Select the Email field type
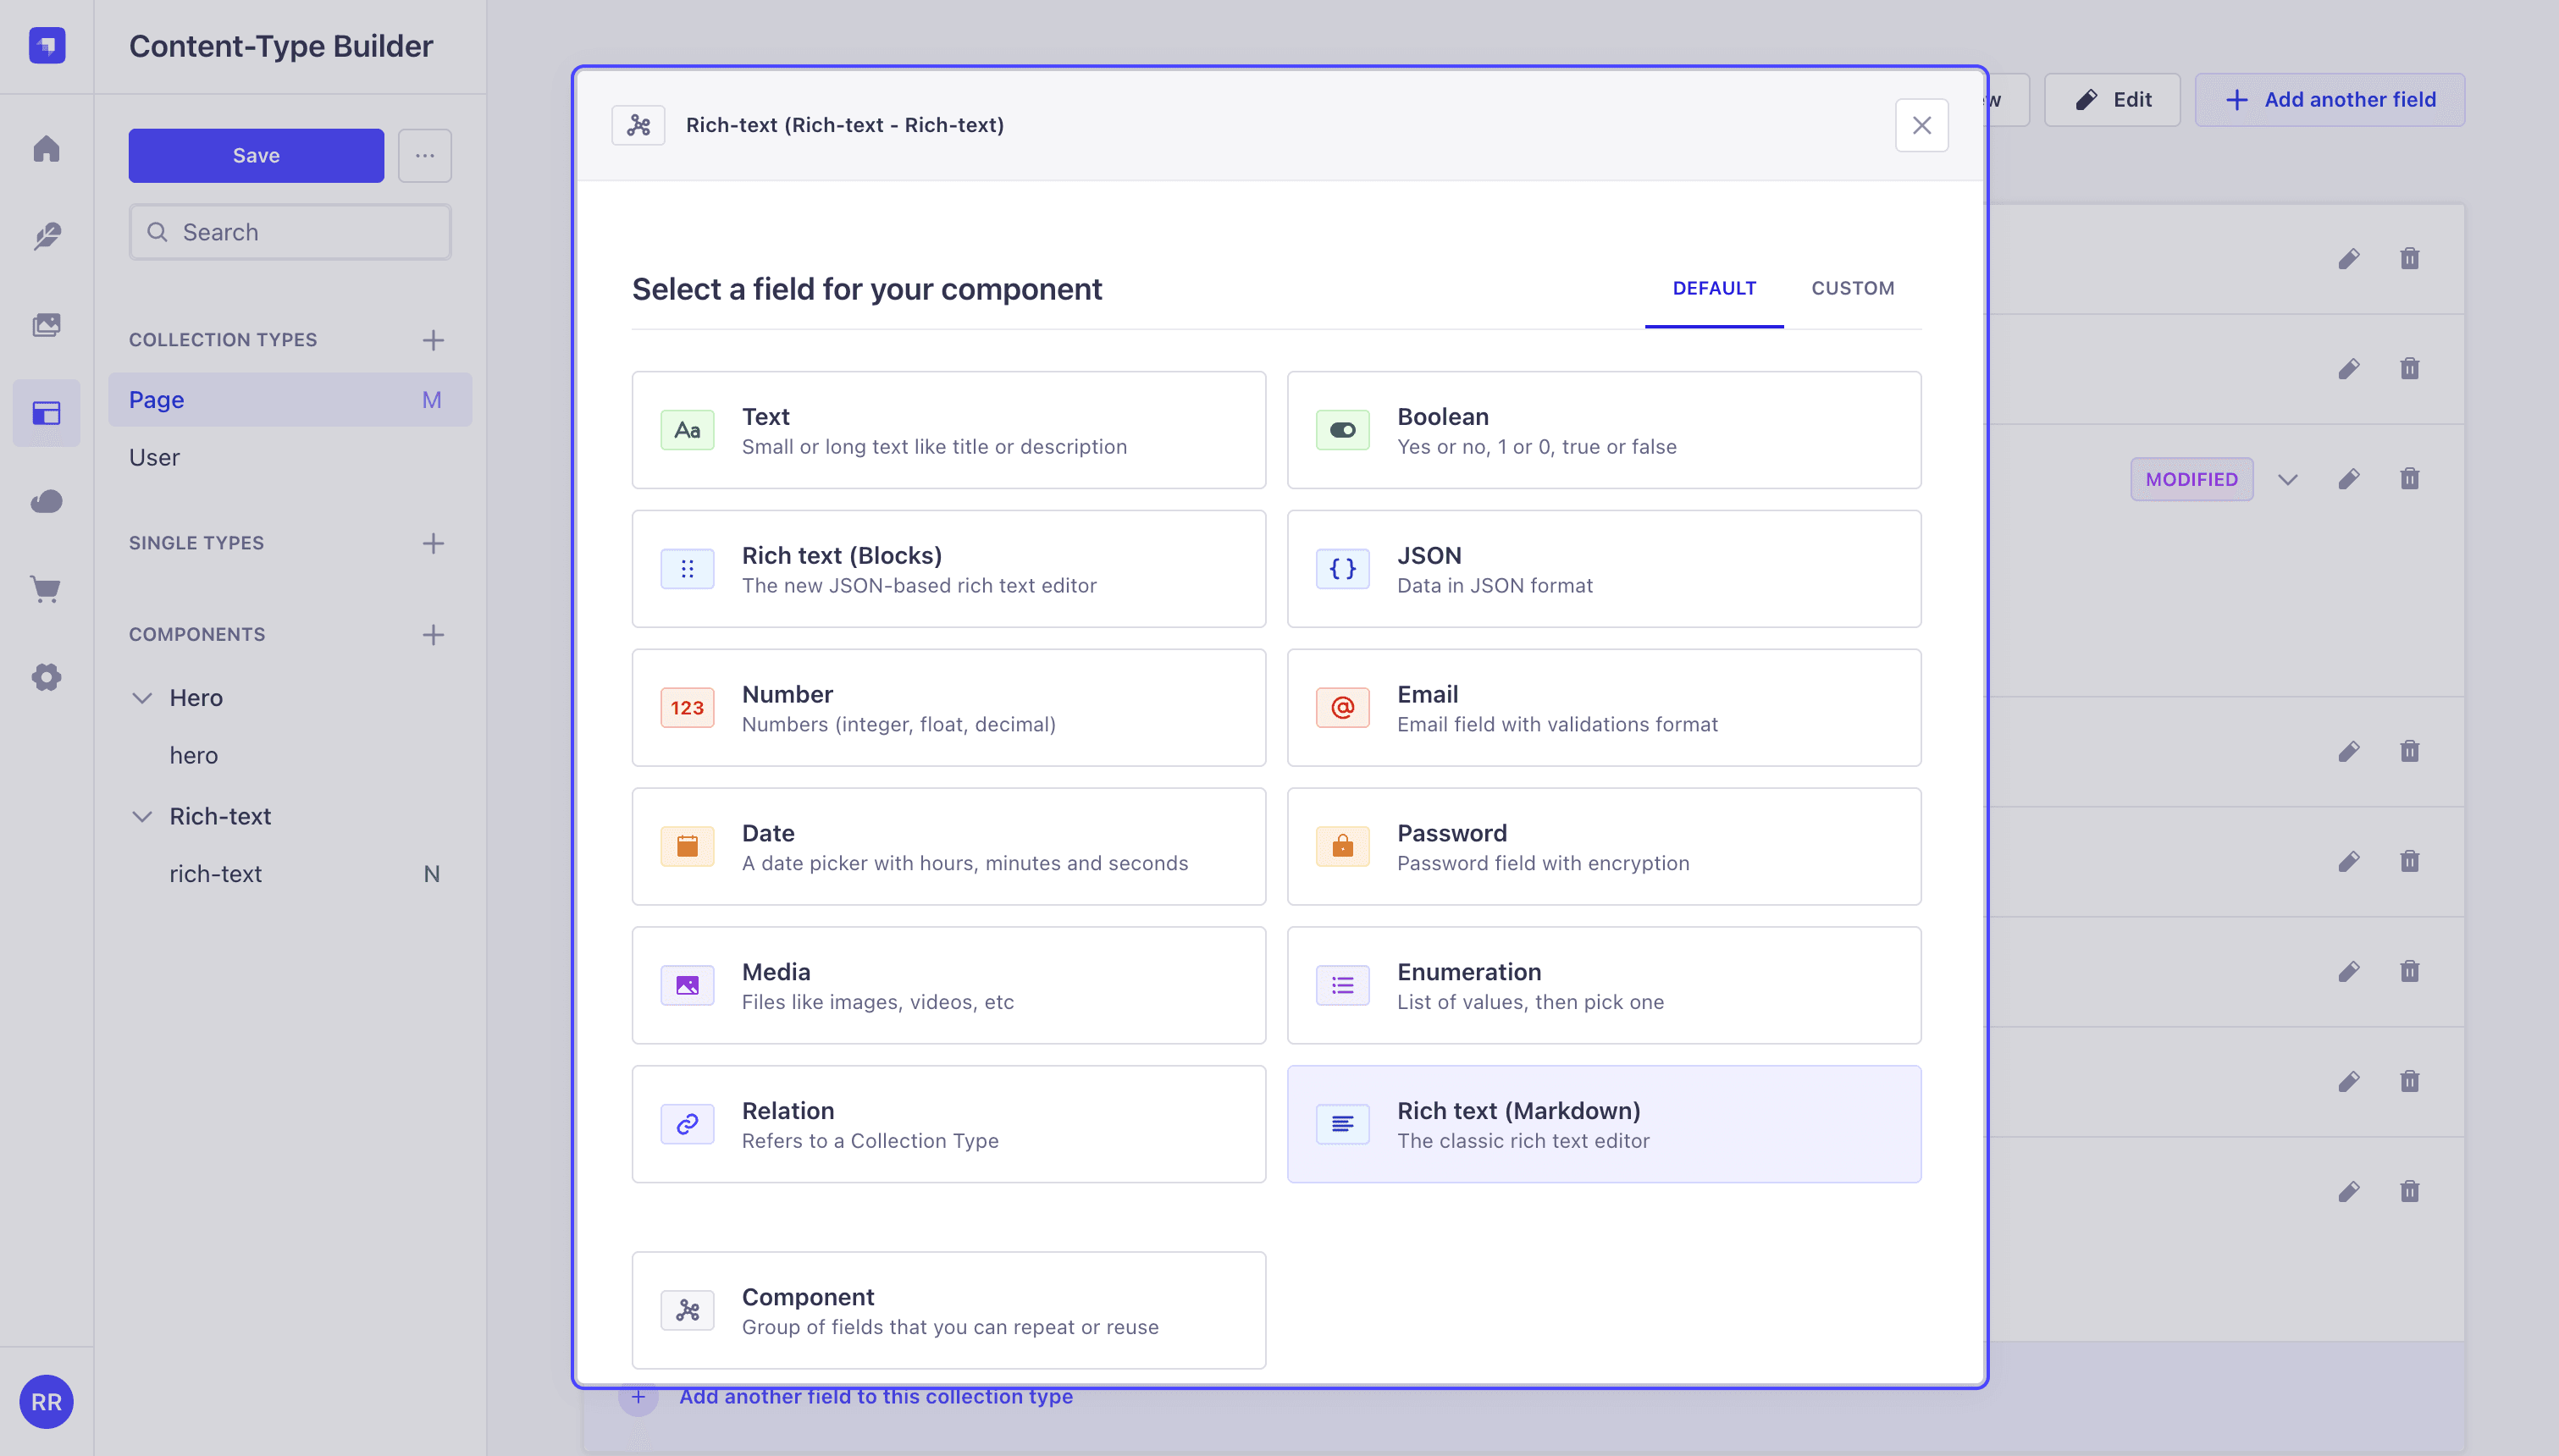The width and height of the screenshot is (2559, 1456). (1604, 708)
